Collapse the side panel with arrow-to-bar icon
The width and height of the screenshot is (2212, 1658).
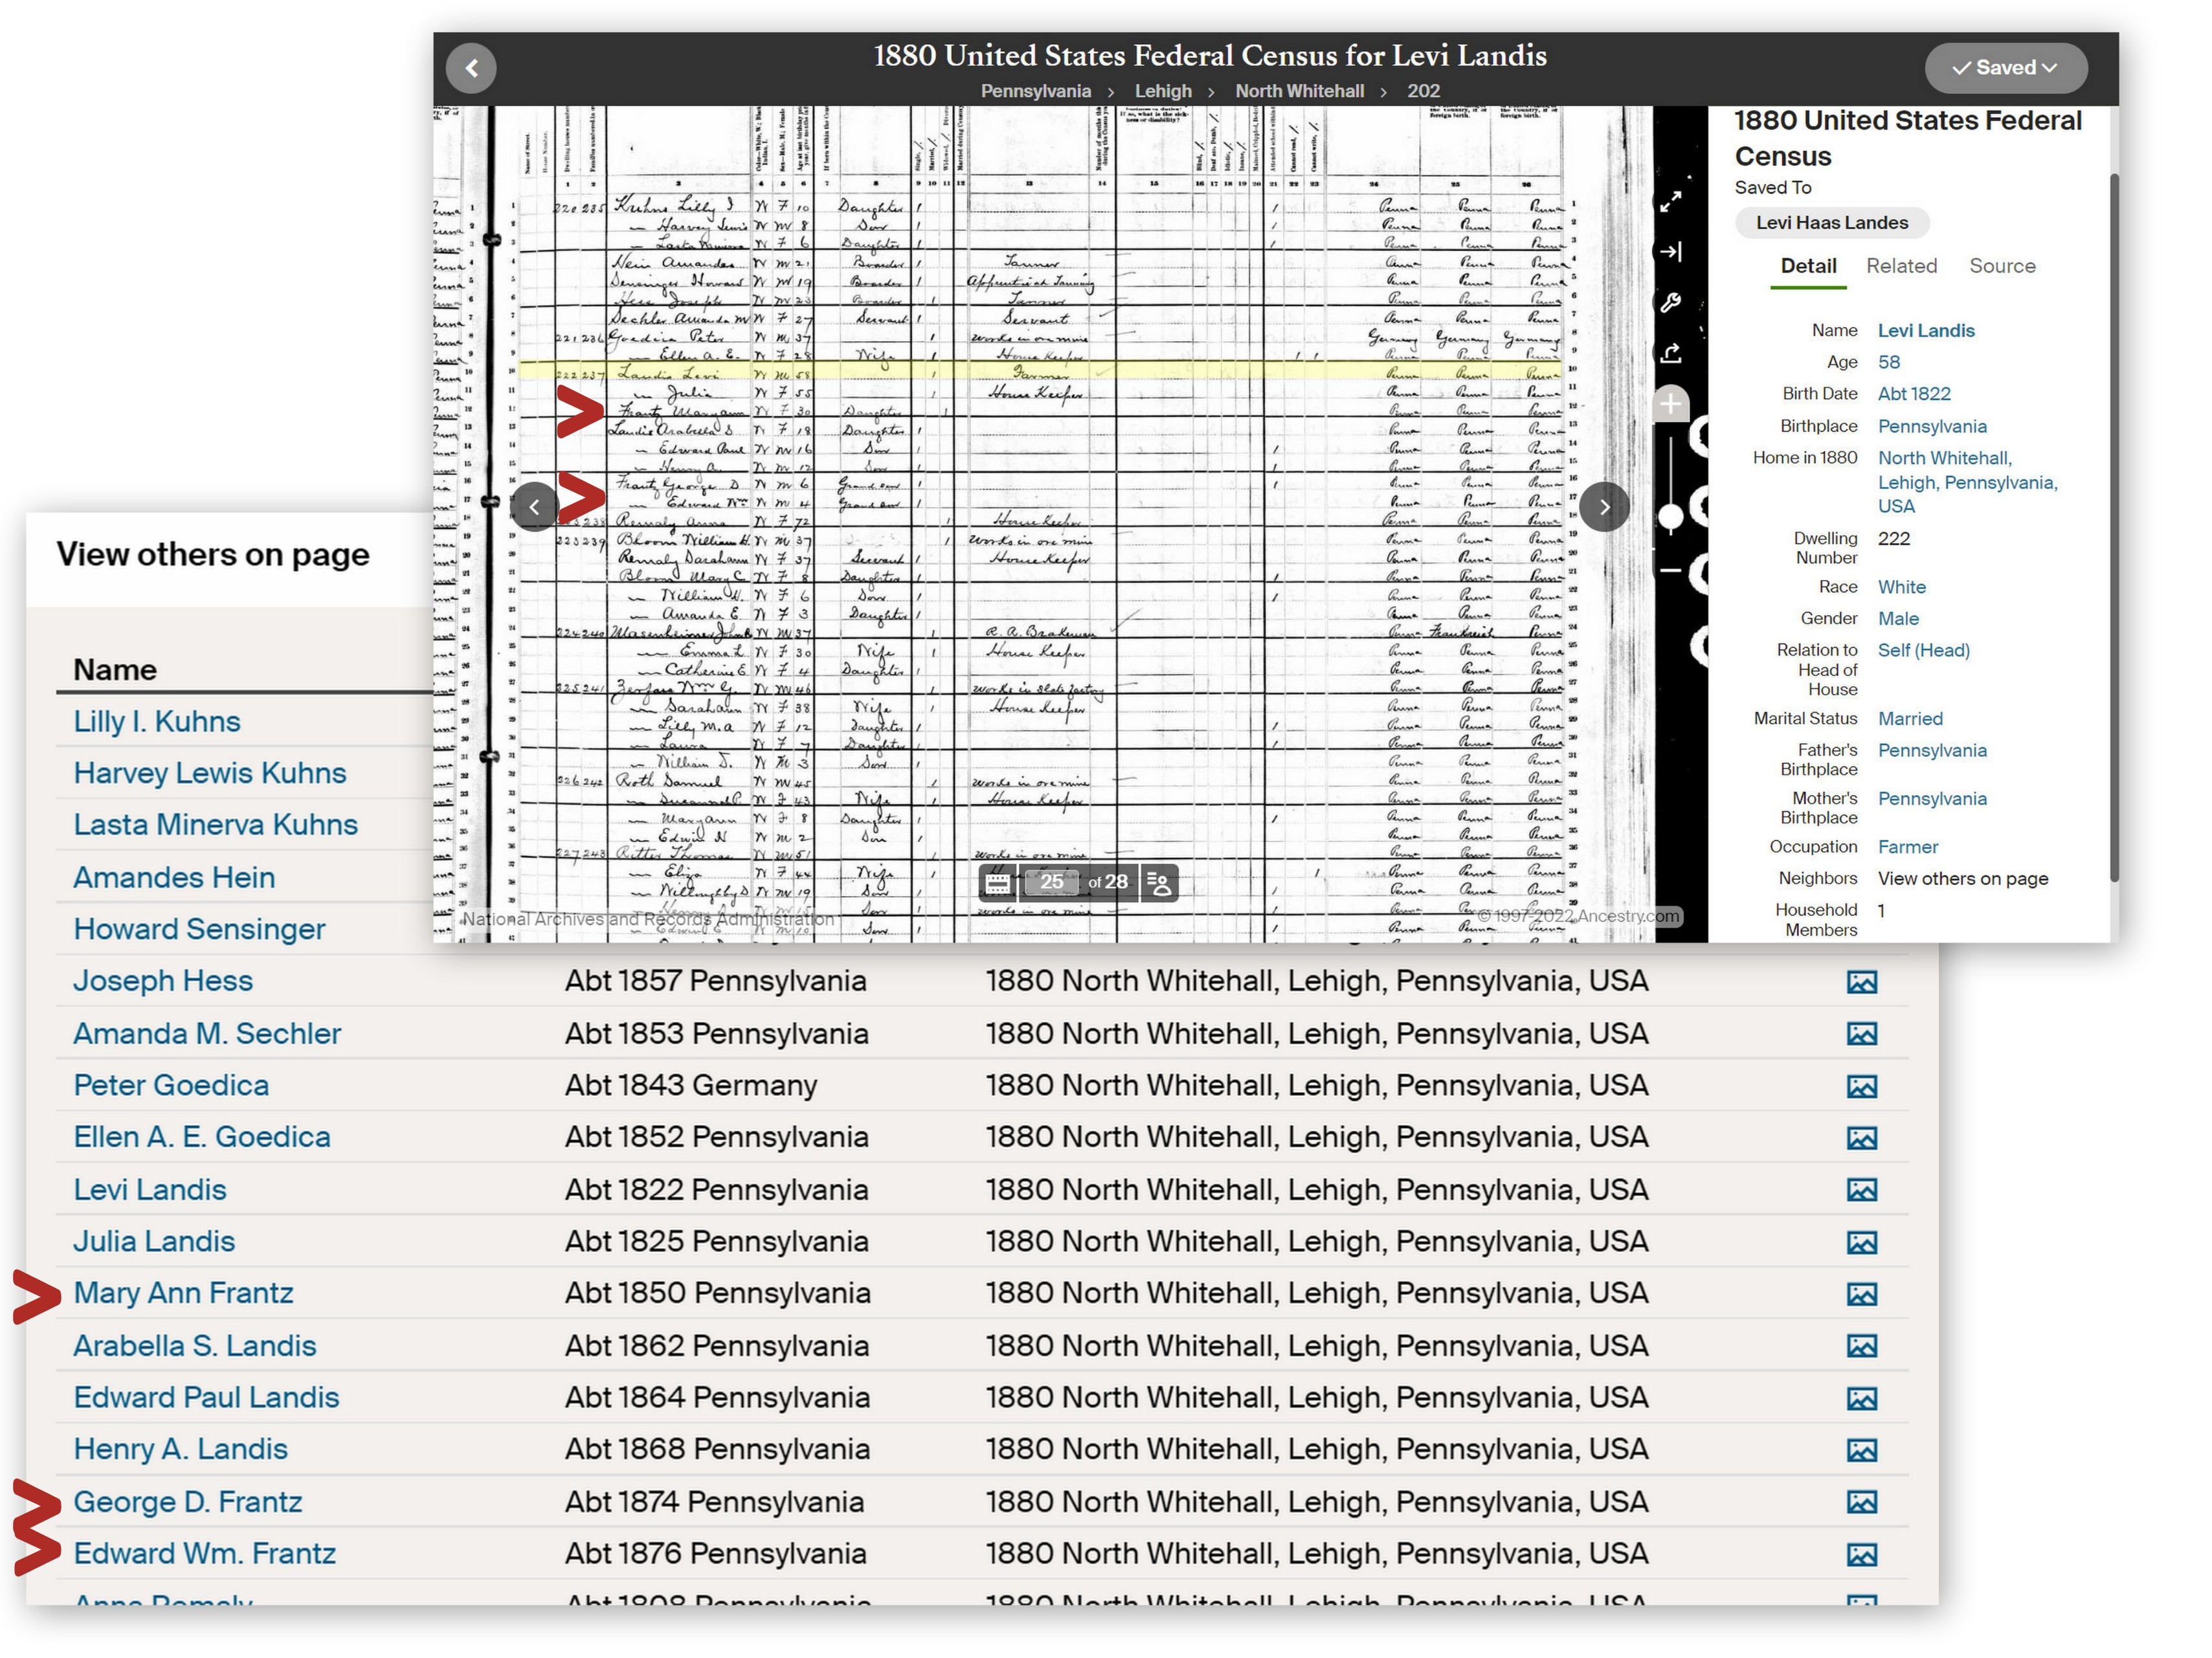pos(1670,252)
